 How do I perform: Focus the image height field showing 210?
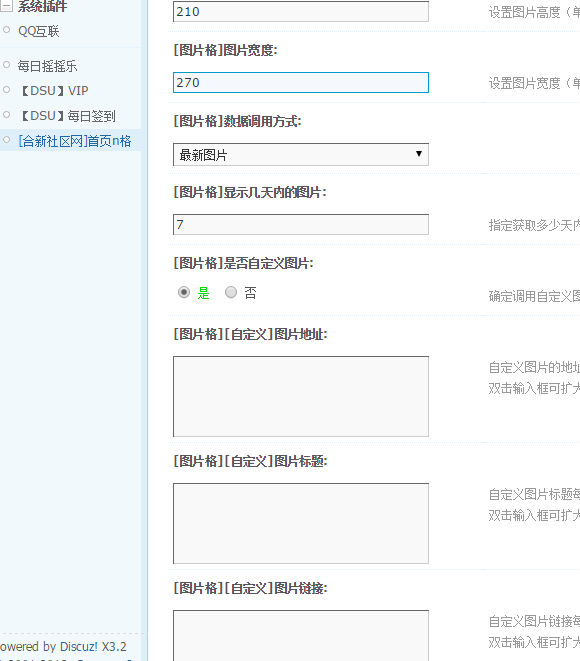[x=301, y=11]
